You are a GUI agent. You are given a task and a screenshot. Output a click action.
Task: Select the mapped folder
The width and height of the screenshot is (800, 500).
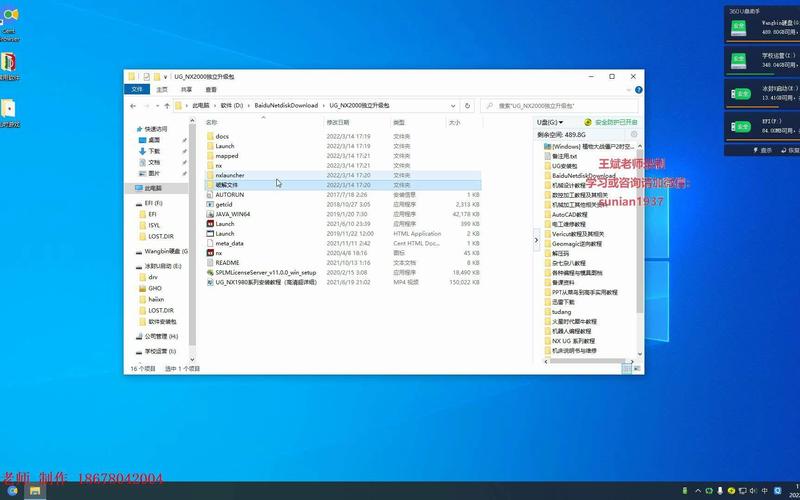(227, 156)
